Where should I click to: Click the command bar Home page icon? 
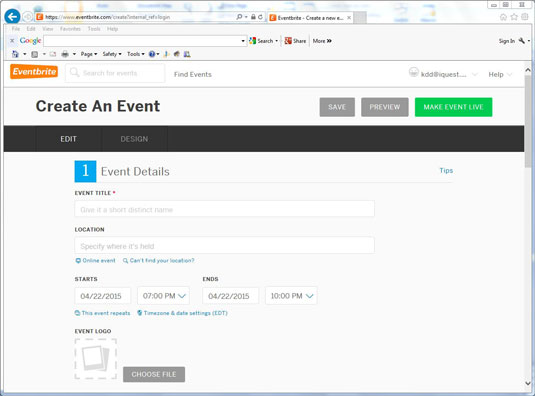[15, 54]
